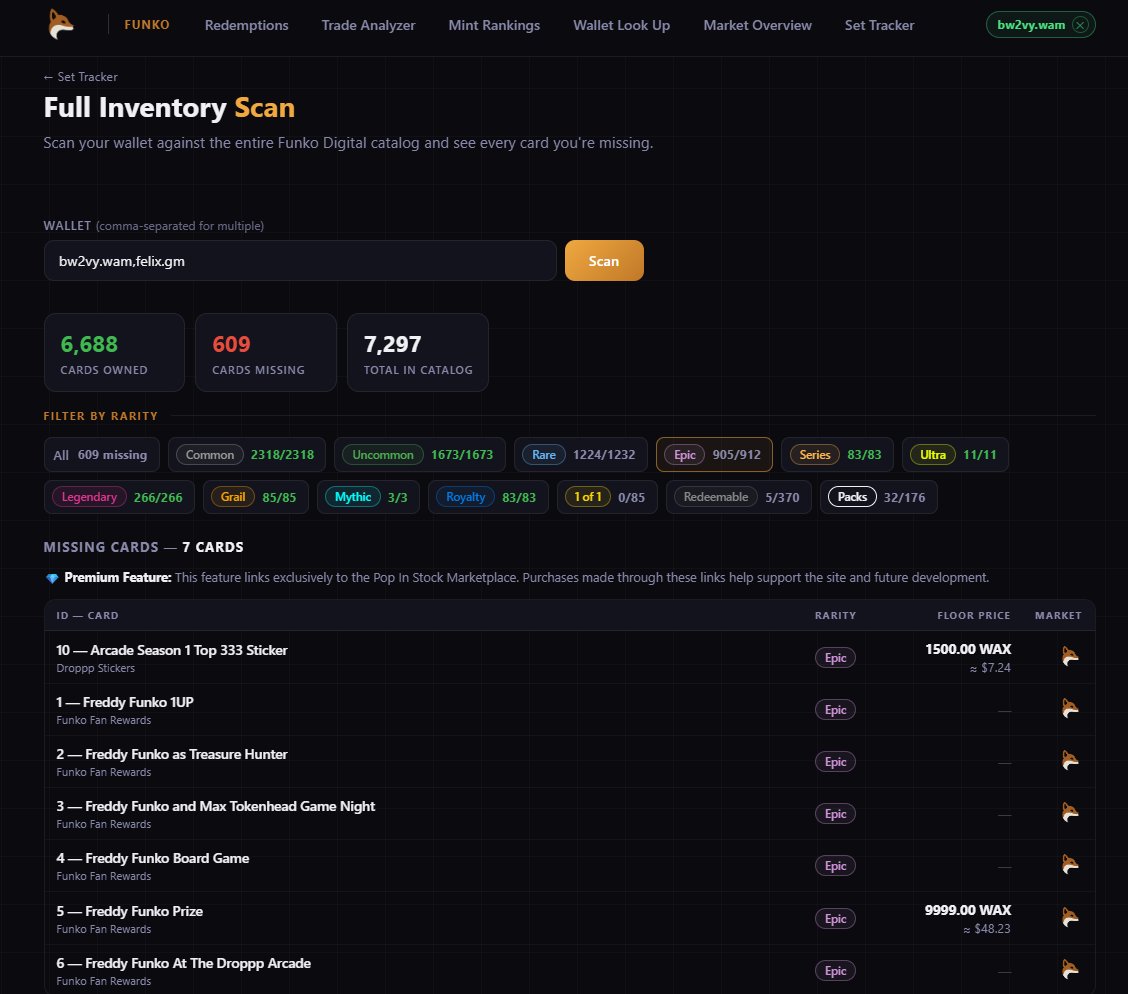Image resolution: width=1128 pixels, height=994 pixels.
Task: Open market link for Arcade Season 1 Top 333 Sticker
Action: (x=1070, y=656)
